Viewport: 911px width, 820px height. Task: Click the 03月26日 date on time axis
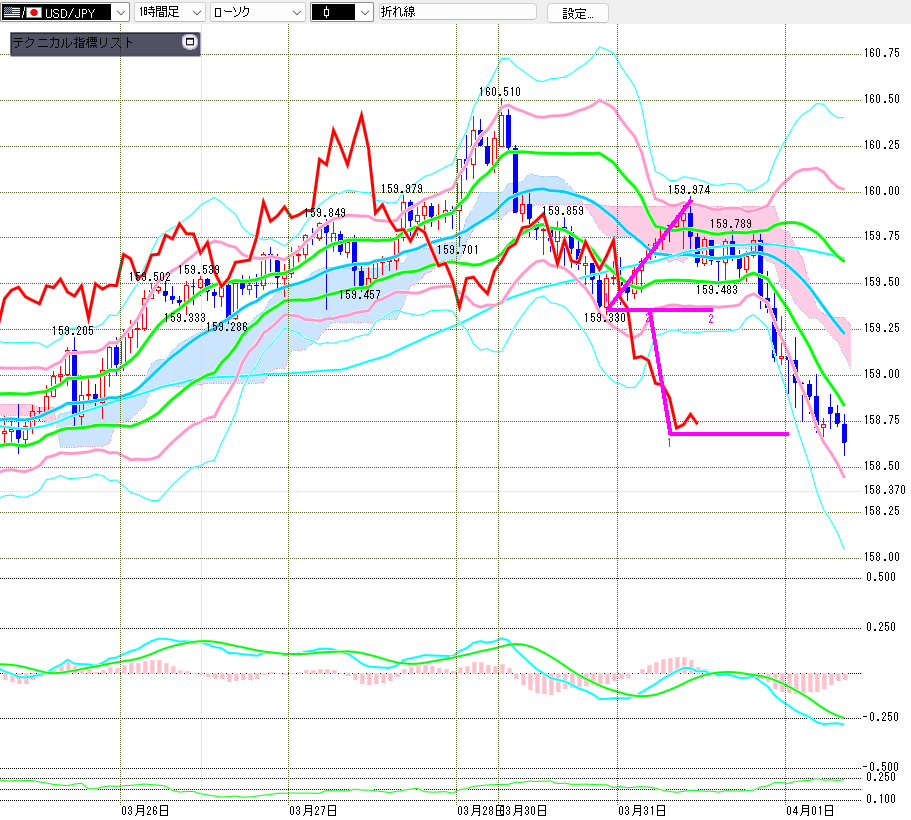coord(144,809)
